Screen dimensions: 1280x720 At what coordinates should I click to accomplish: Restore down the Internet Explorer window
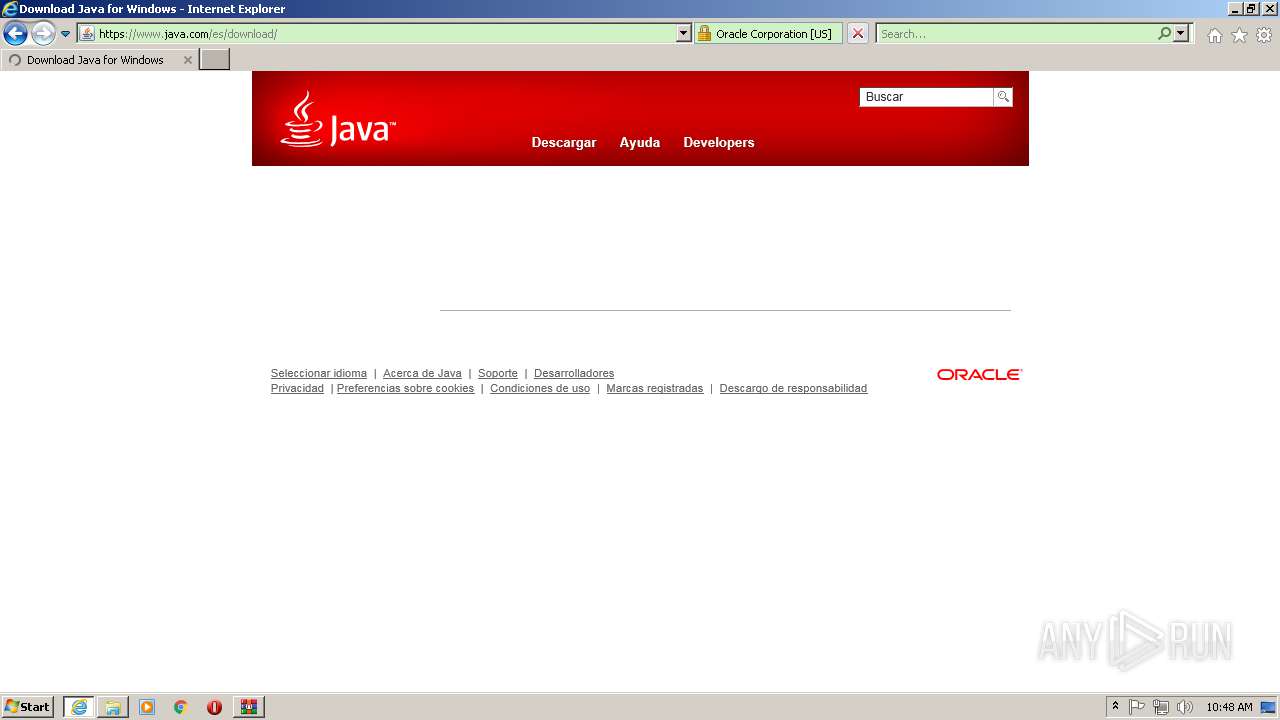click(1251, 8)
